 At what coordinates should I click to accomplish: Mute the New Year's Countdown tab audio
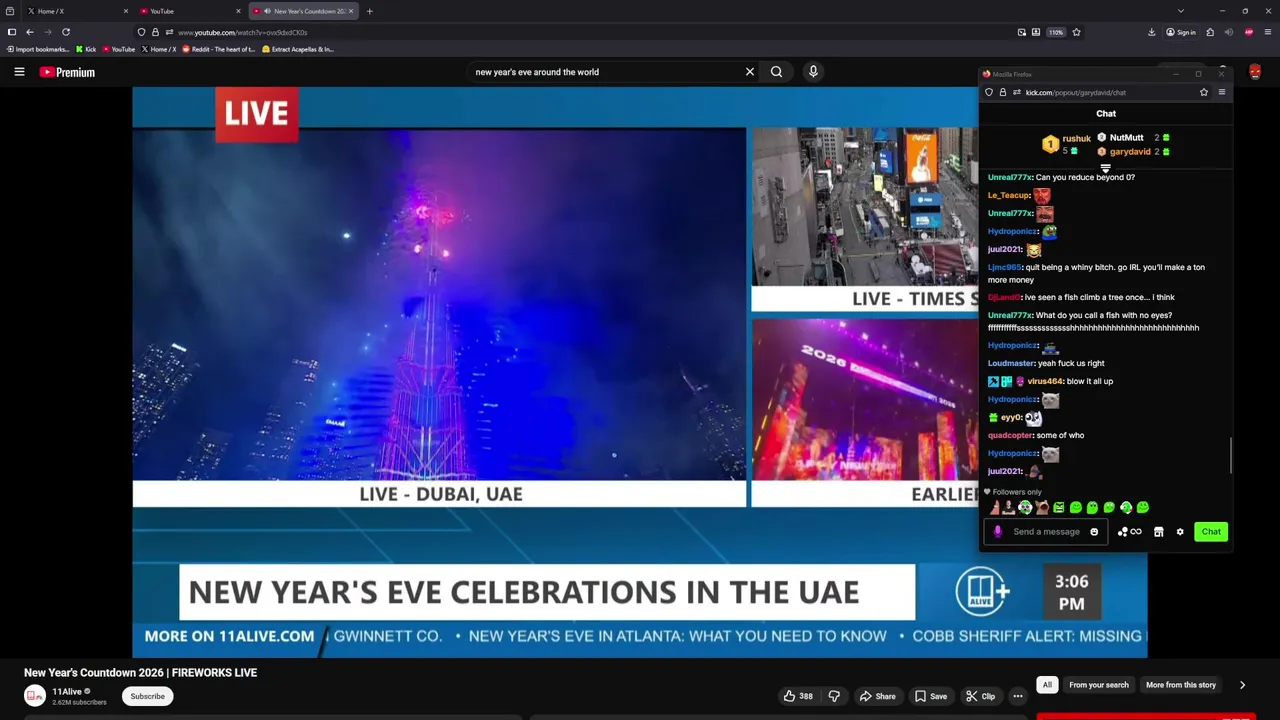(x=267, y=11)
